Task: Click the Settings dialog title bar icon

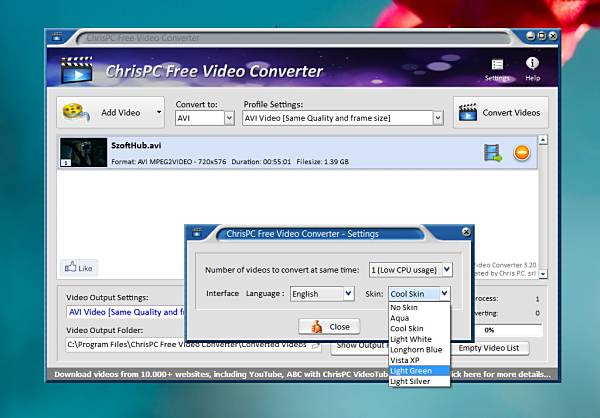Action: (196, 232)
